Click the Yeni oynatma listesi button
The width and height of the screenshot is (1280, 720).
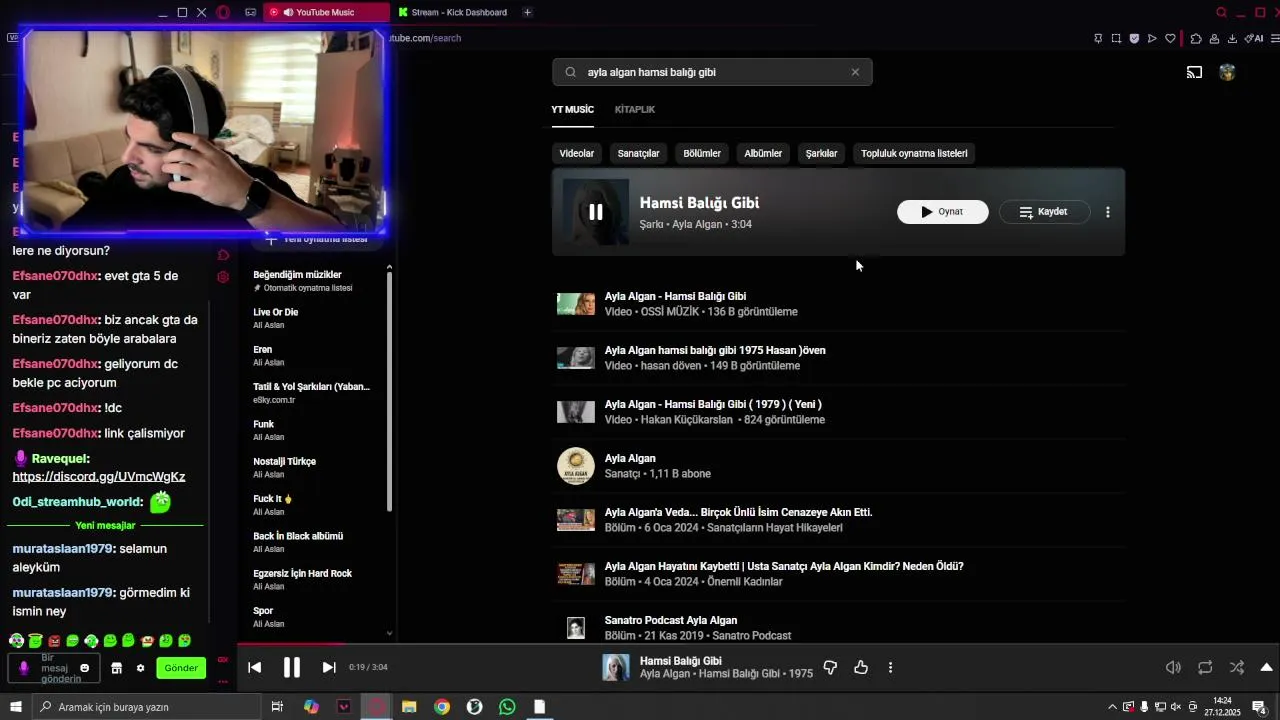(317, 240)
